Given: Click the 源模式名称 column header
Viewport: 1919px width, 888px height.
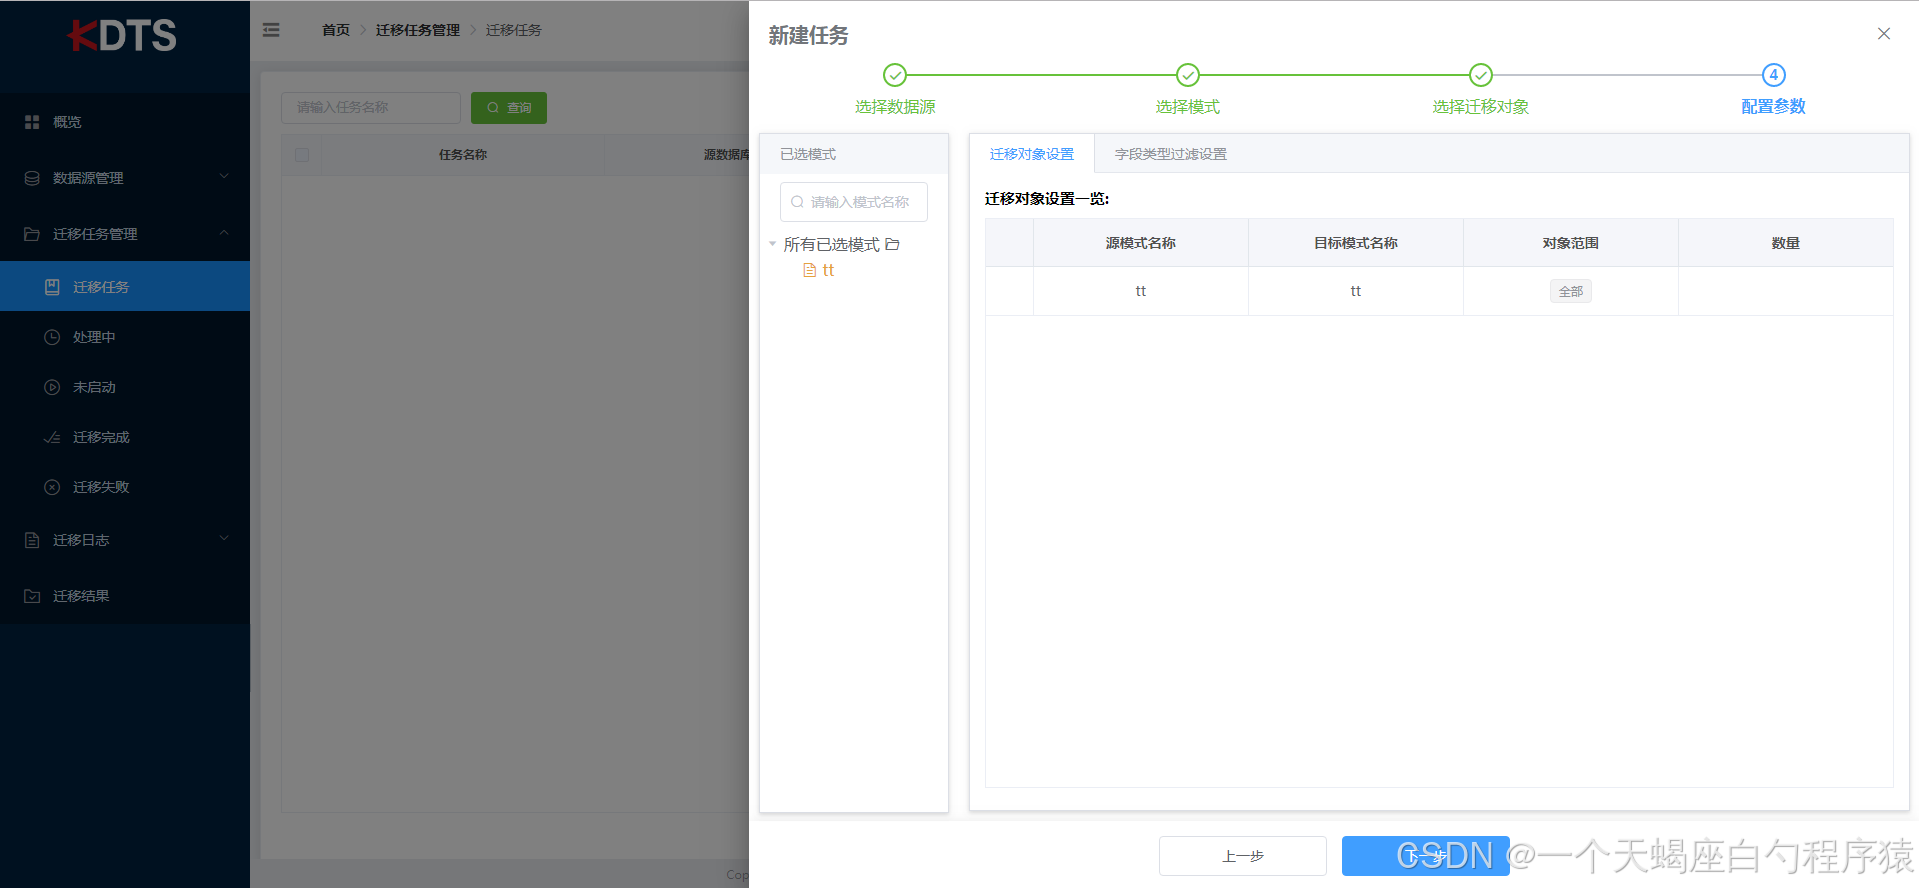Looking at the screenshot, I should pyautogui.click(x=1141, y=243).
